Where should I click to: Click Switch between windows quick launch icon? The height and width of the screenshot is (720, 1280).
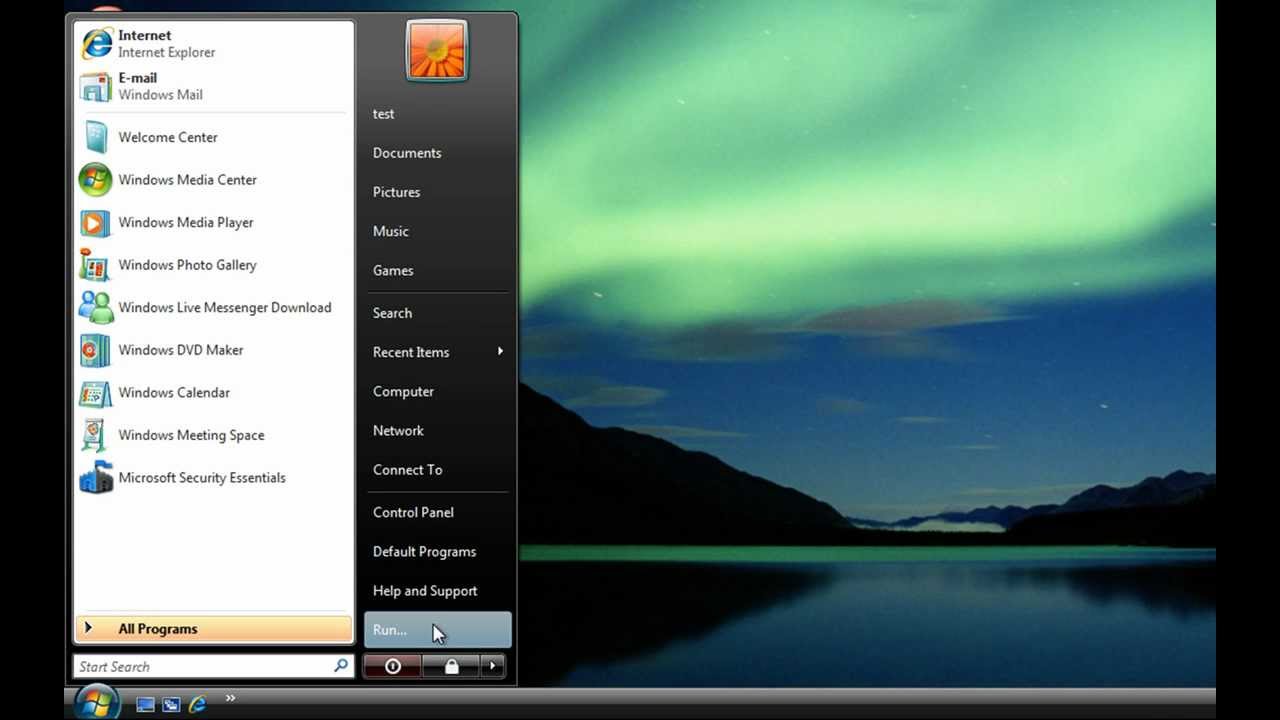coord(171,704)
